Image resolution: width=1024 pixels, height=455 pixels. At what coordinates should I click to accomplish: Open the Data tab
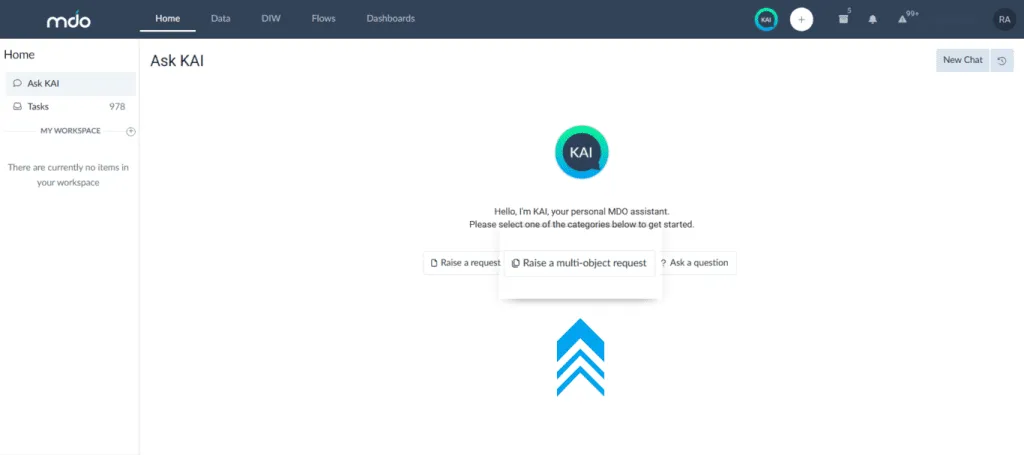[x=221, y=18]
